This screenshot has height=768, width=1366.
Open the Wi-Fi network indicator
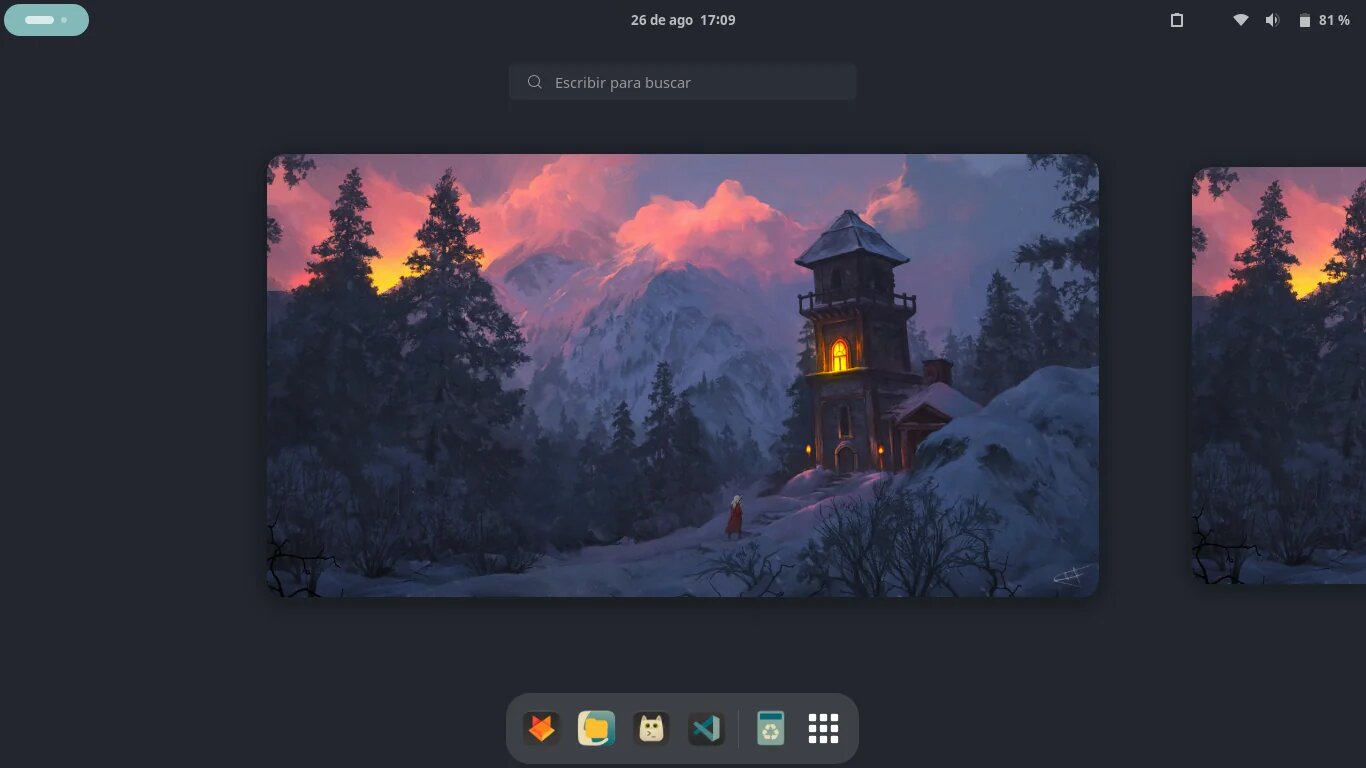click(1240, 20)
